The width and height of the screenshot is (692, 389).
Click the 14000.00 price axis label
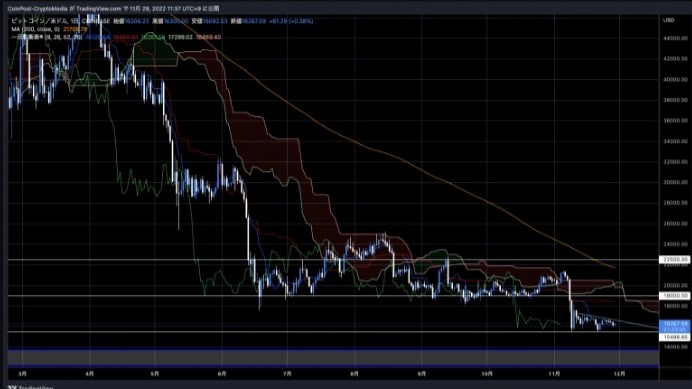[675, 347]
